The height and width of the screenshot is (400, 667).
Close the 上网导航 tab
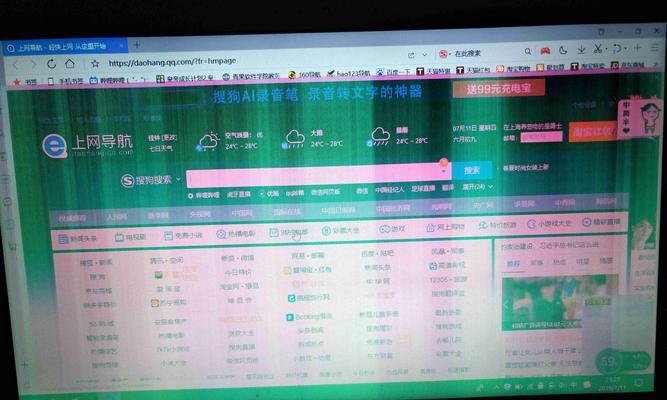tap(121, 45)
